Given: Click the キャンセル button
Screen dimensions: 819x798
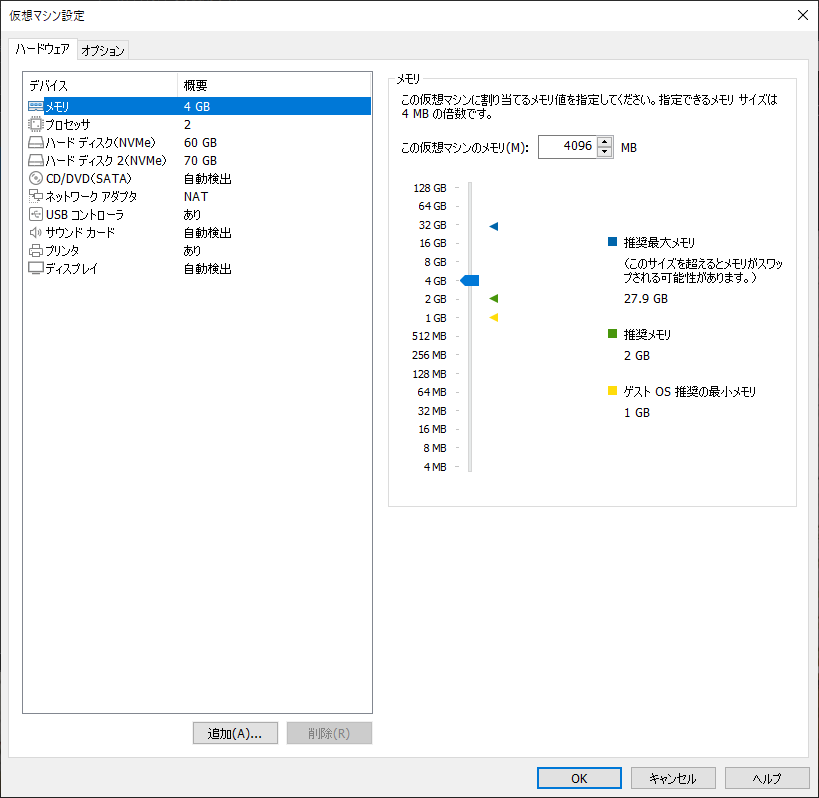Looking at the screenshot, I should tap(672, 777).
